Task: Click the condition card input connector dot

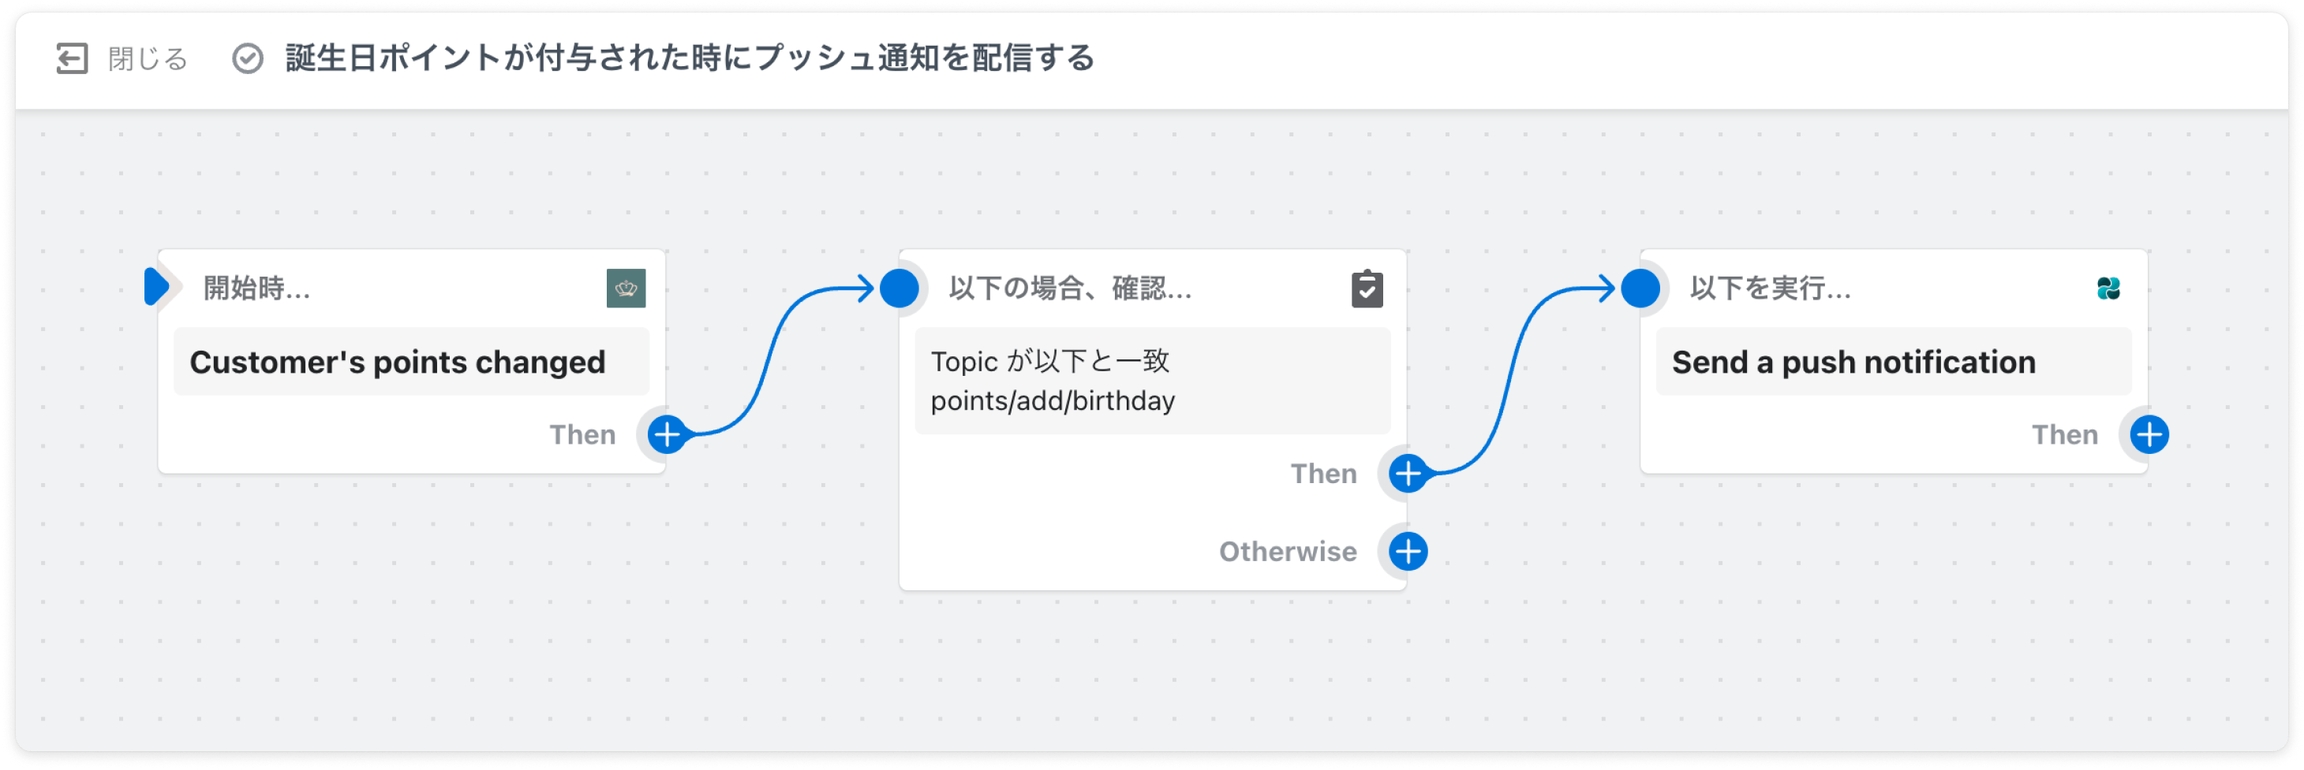Action: [899, 288]
